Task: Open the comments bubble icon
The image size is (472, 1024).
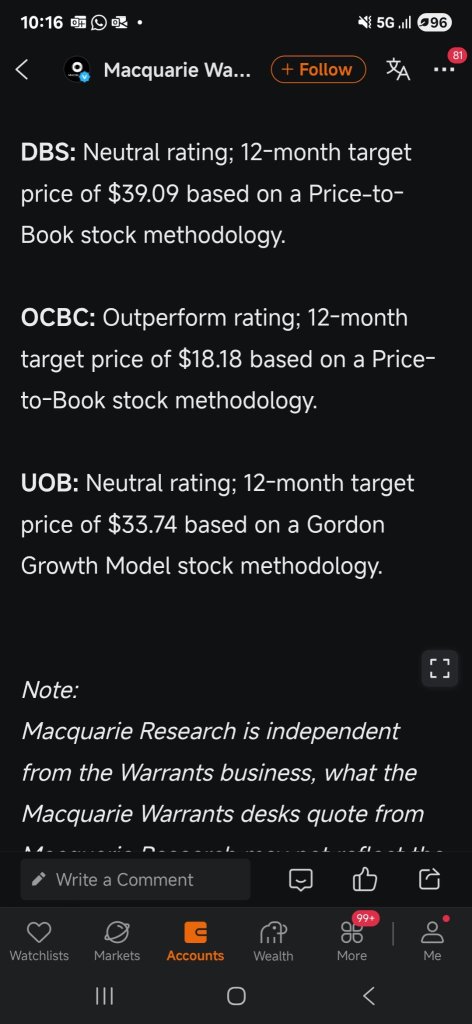Action: pyautogui.click(x=301, y=880)
